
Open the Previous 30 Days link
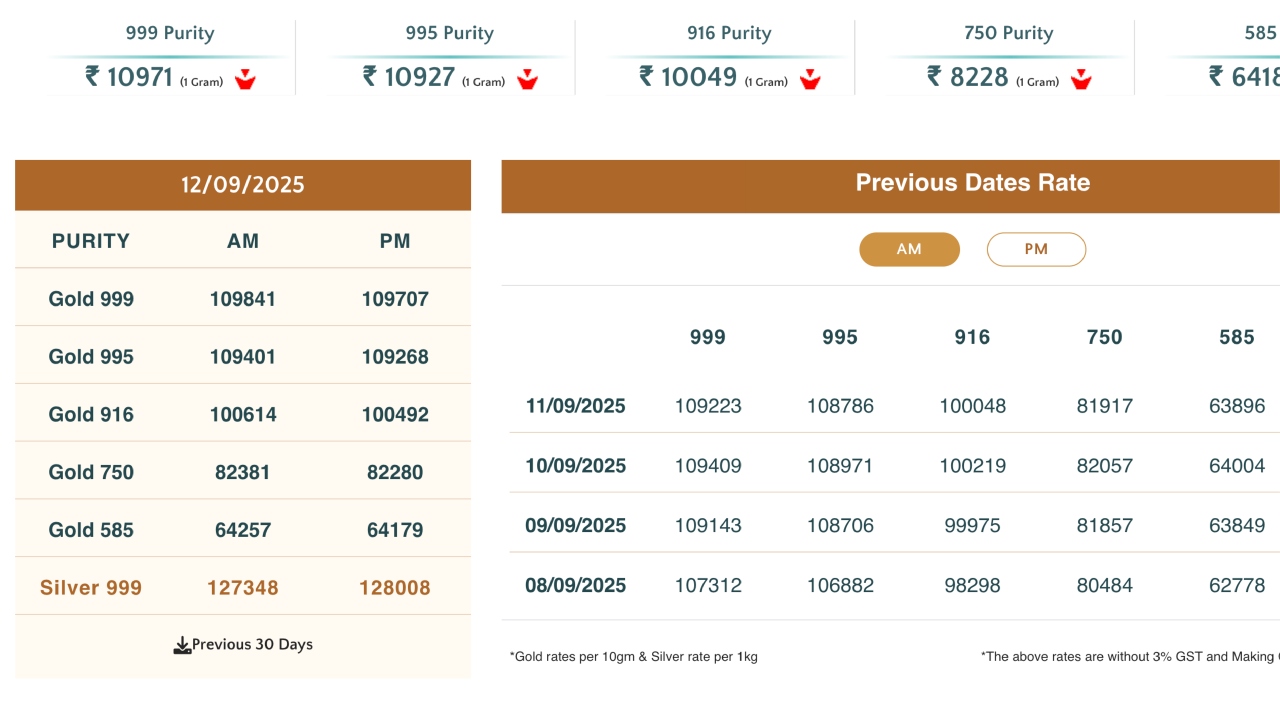pyautogui.click(x=252, y=645)
